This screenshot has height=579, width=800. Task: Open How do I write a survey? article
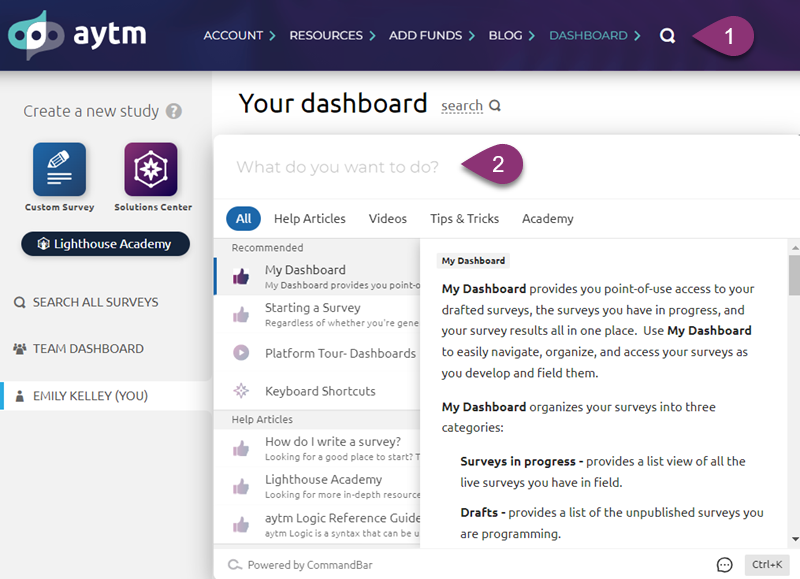pos(317,448)
